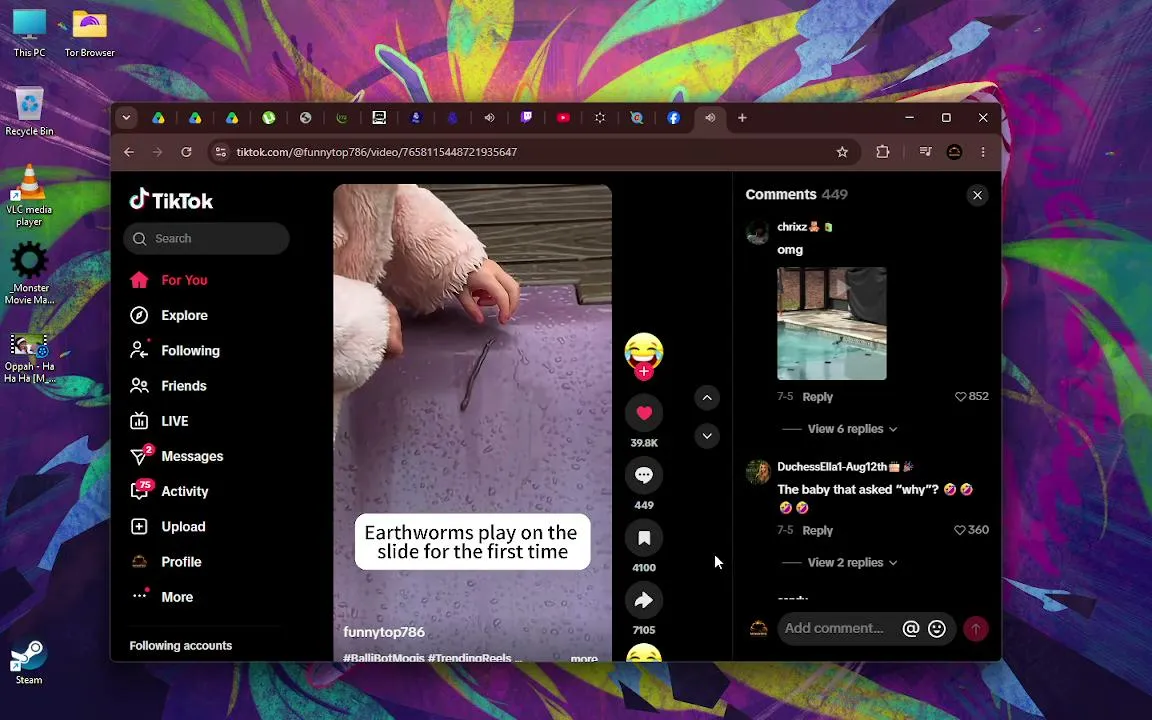
Task: Open the browser tab search dropdown
Action: point(126,118)
